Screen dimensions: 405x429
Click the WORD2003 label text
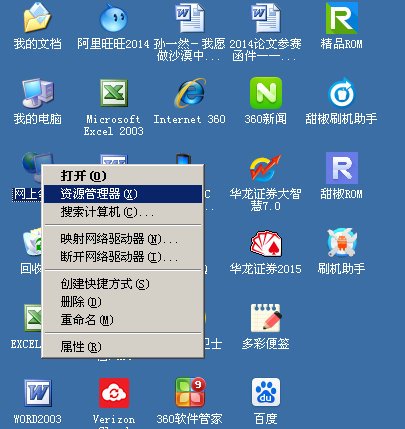coord(38,419)
